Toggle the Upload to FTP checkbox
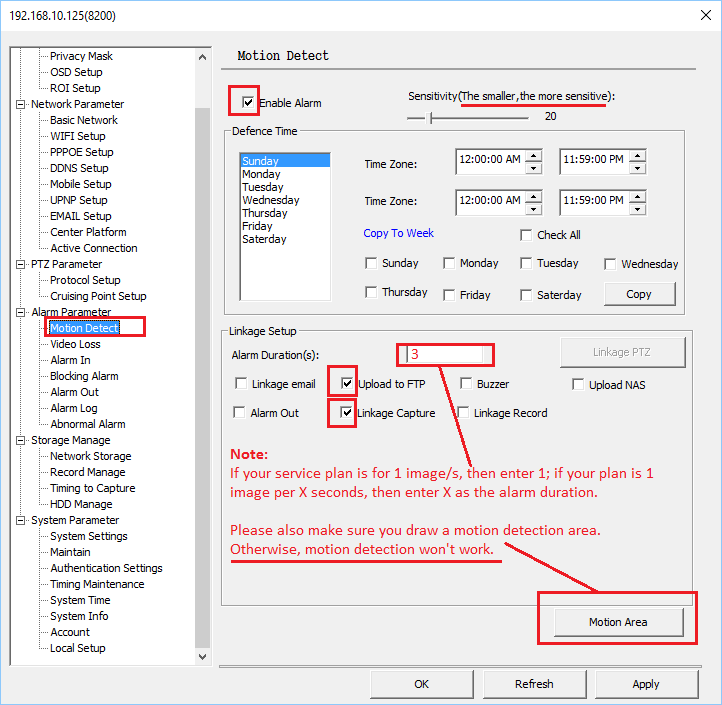The height and width of the screenshot is (705, 722). click(346, 383)
